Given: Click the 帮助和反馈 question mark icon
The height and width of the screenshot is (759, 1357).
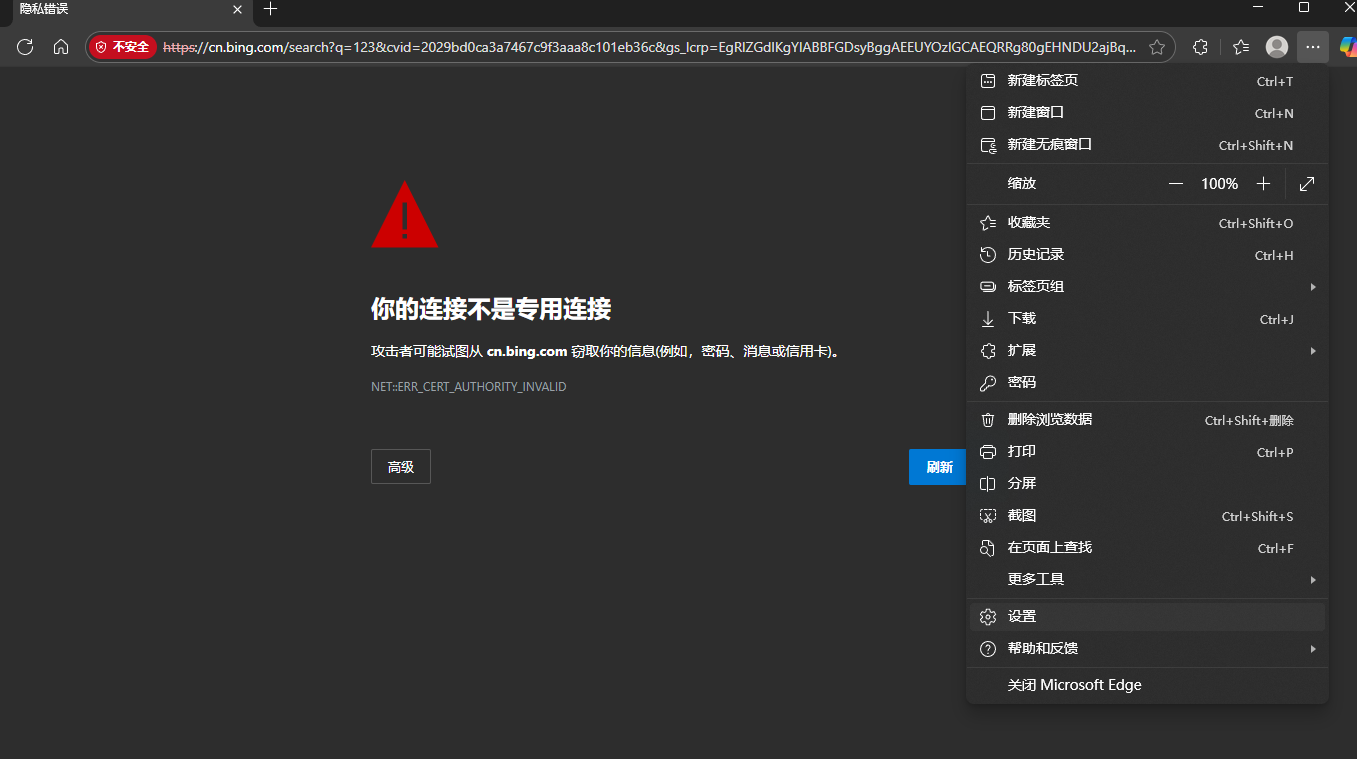Looking at the screenshot, I should (988, 649).
